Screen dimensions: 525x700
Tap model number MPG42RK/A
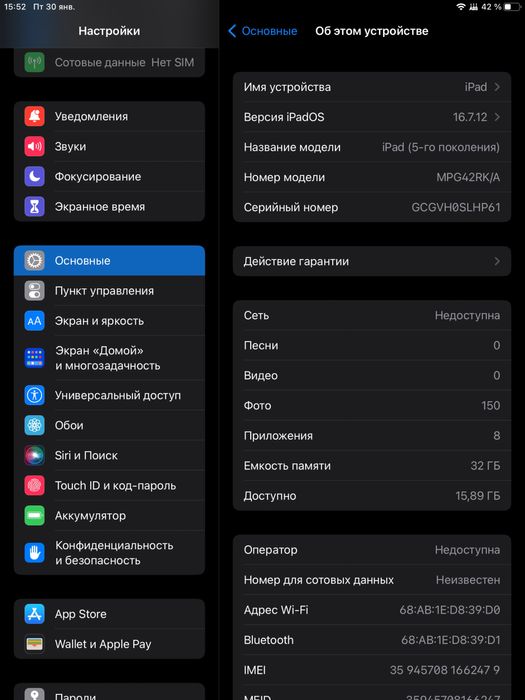pyautogui.click(x=468, y=177)
